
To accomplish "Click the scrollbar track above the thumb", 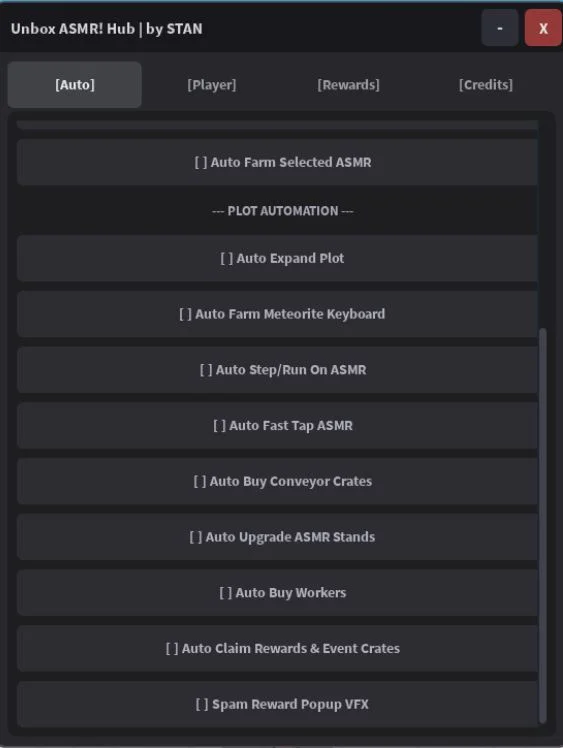I will click(x=542, y=224).
